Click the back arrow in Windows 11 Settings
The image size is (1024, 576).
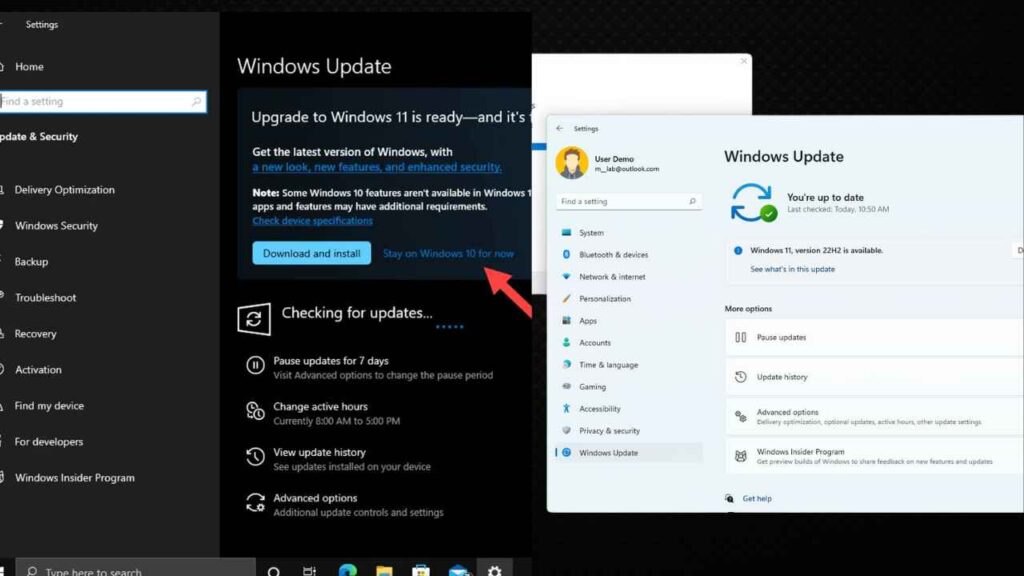tap(560, 129)
